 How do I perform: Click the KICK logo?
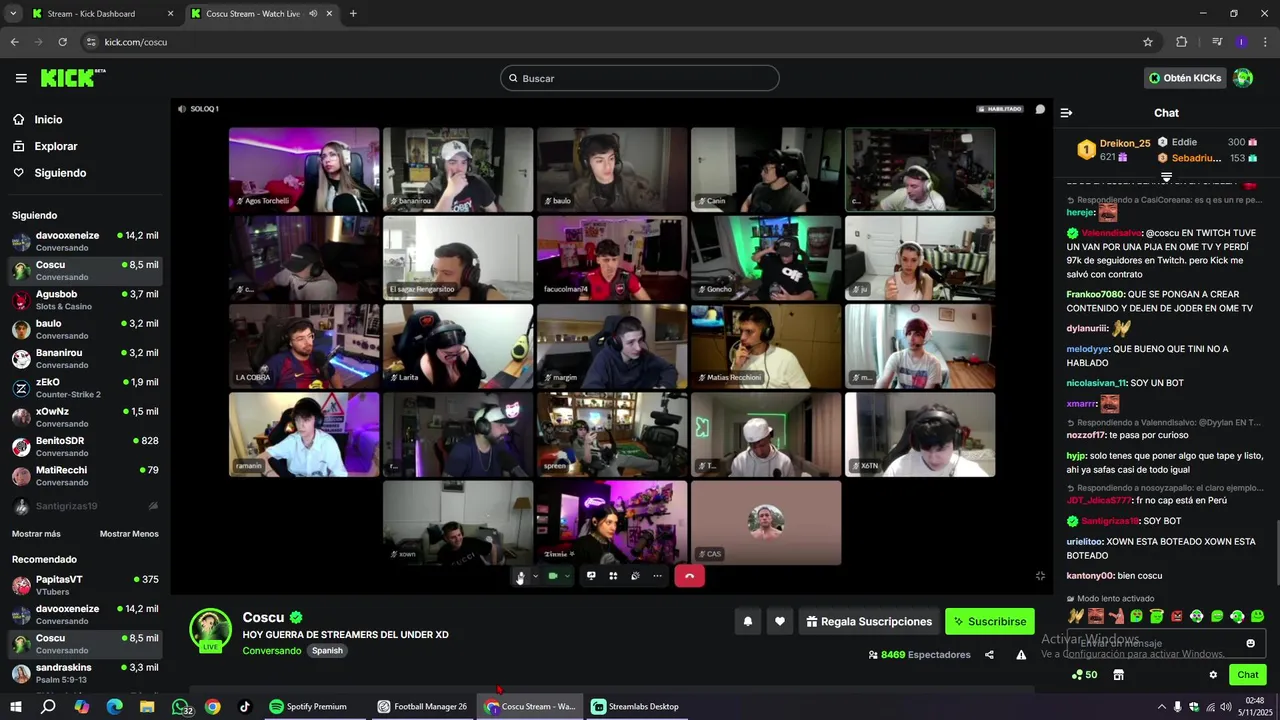click(73, 78)
